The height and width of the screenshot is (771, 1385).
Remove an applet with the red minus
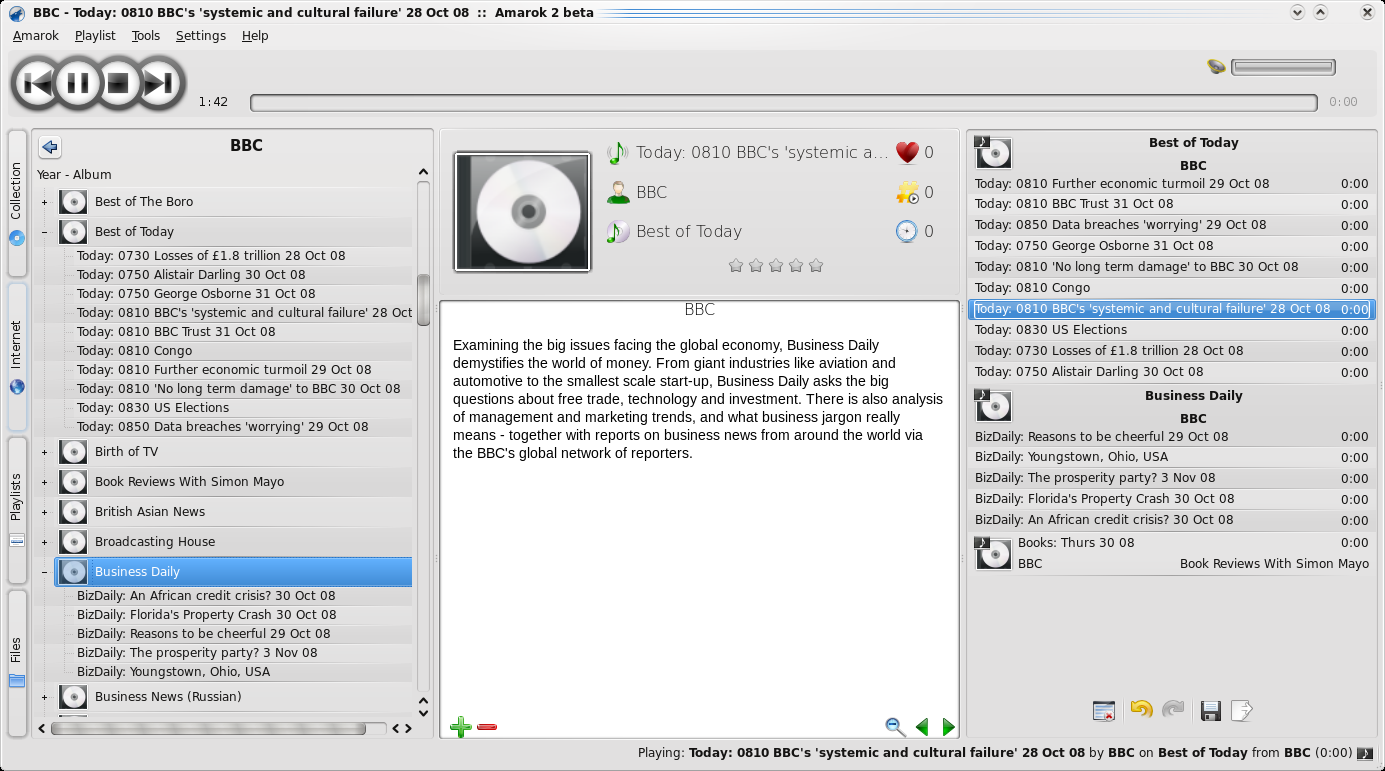487,727
